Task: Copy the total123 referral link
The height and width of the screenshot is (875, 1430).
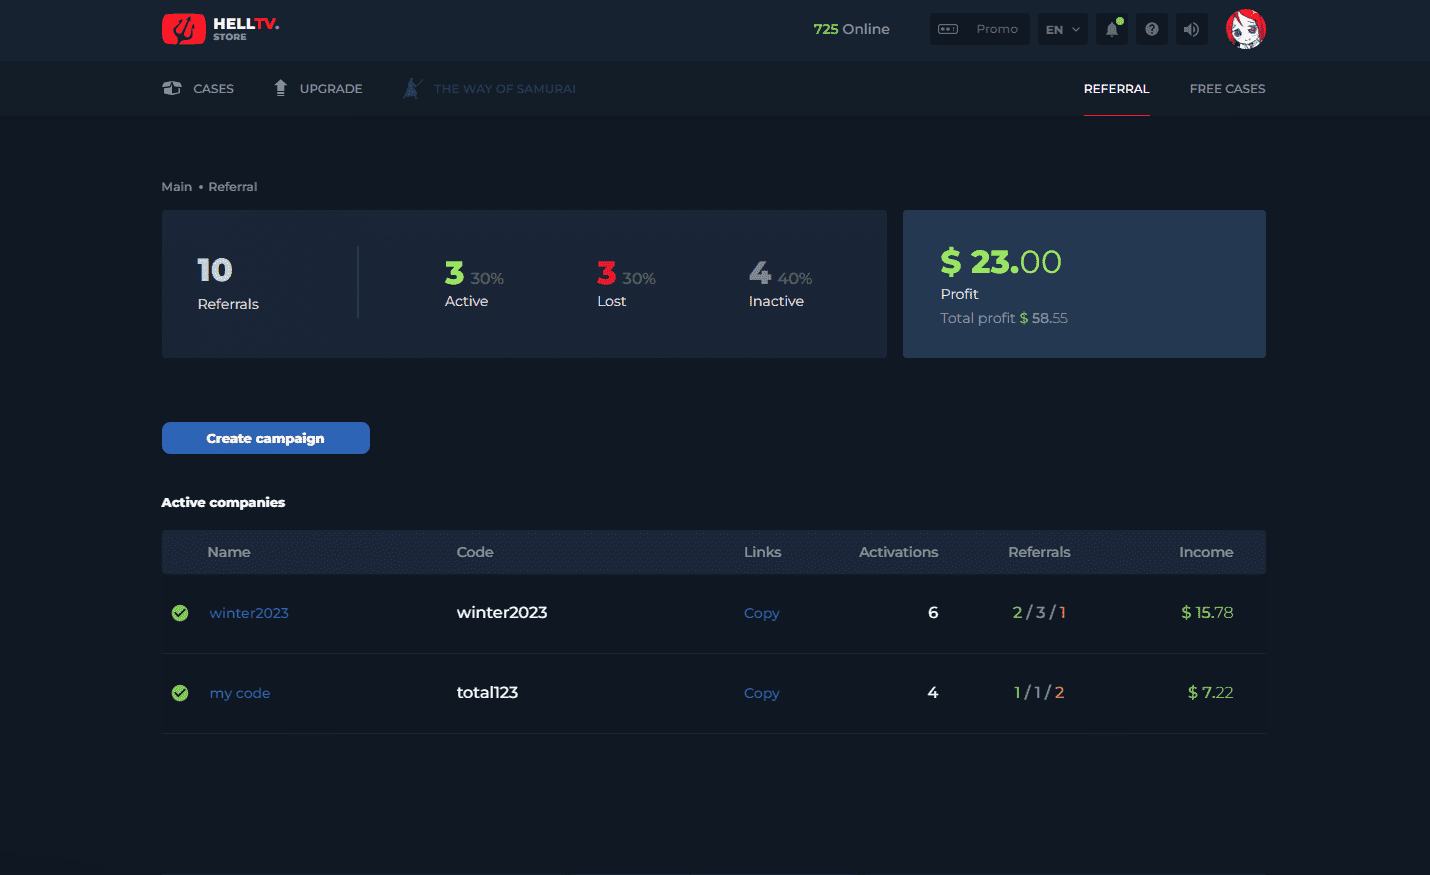Action: pyautogui.click(x=762, y=693)
